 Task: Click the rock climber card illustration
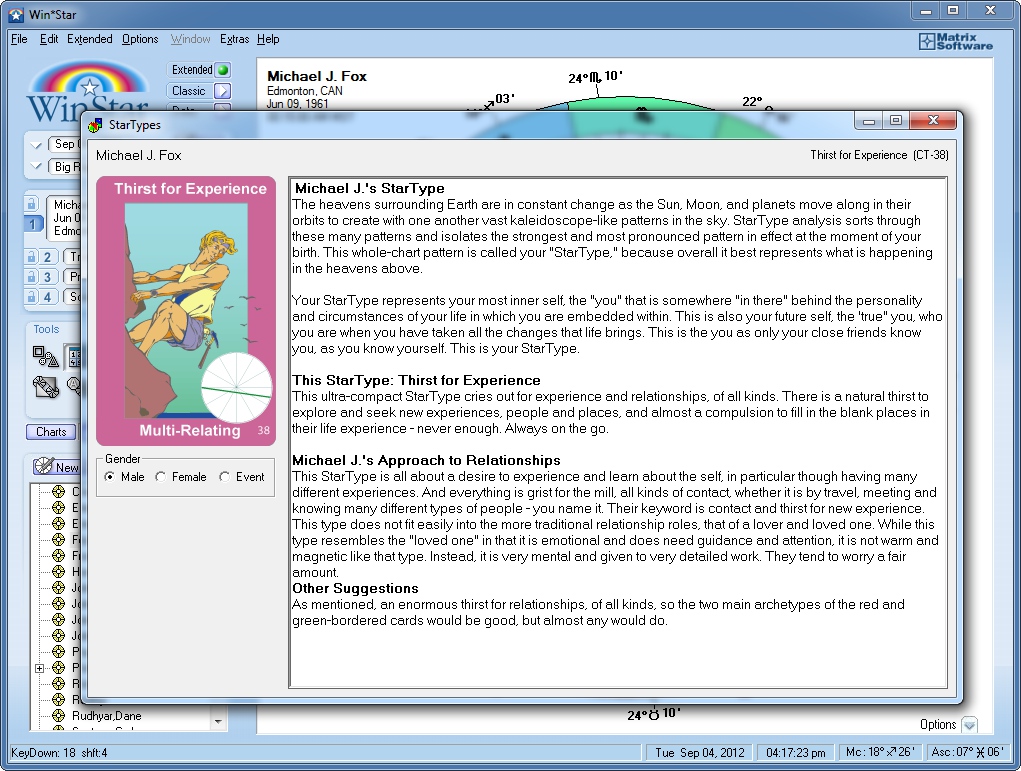tap(186, 310)
